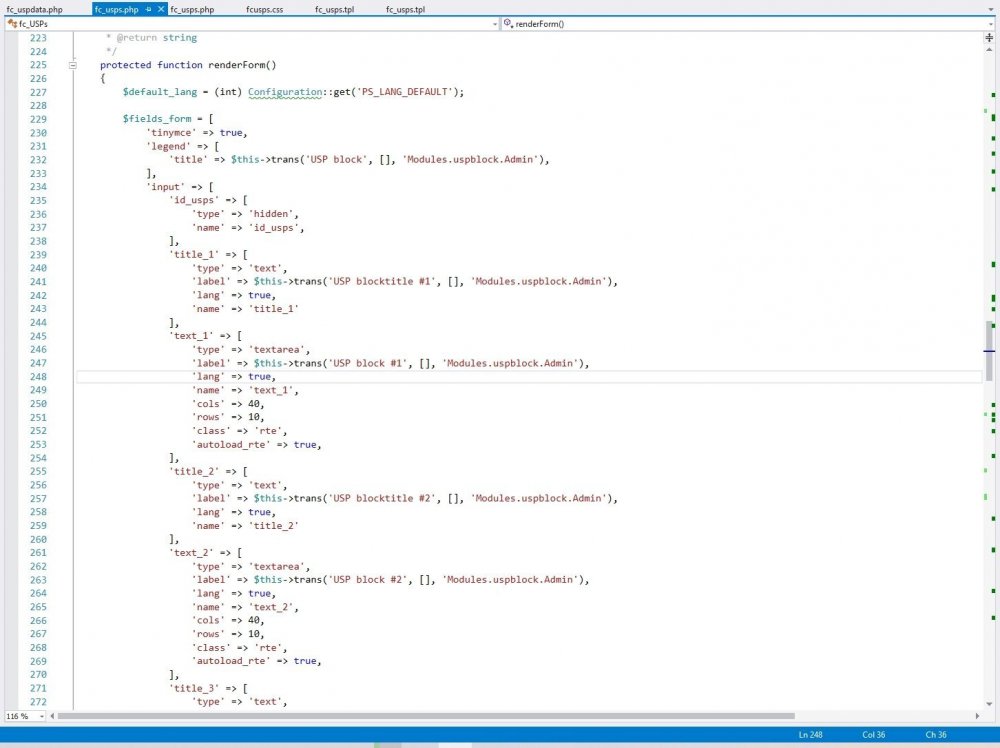Image resolution: width=1000 pixels, height=748 pixels.
Task: Click the left arrow of horizontal scrollbar
Action: pyautogui.click(x=51, y=716)
